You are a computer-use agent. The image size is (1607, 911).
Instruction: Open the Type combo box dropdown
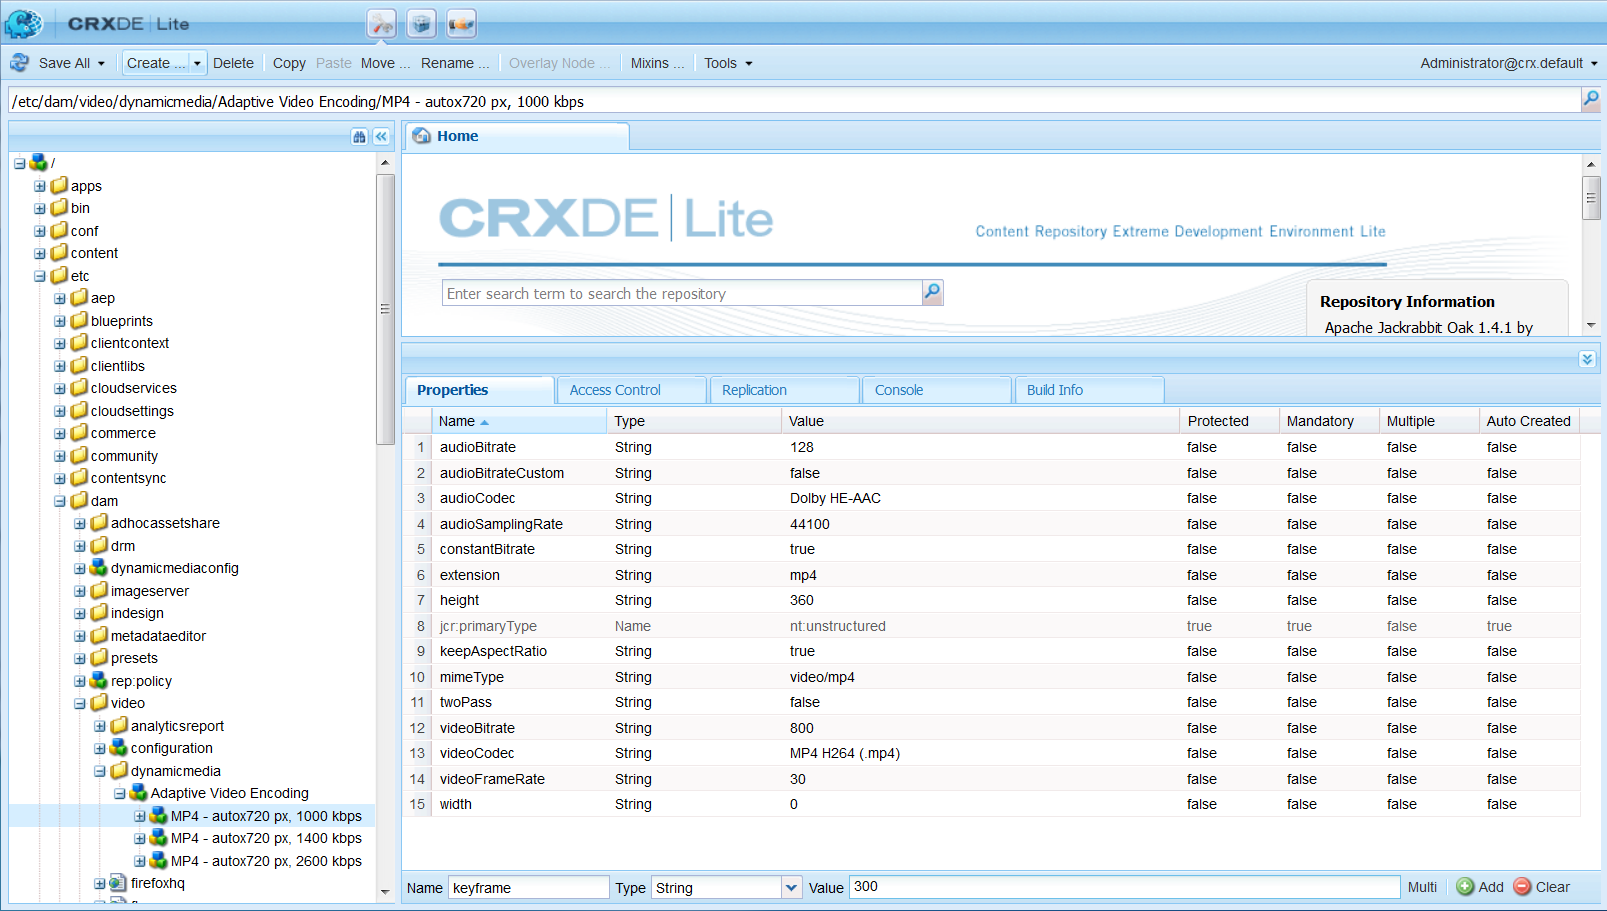click(791, 887)
